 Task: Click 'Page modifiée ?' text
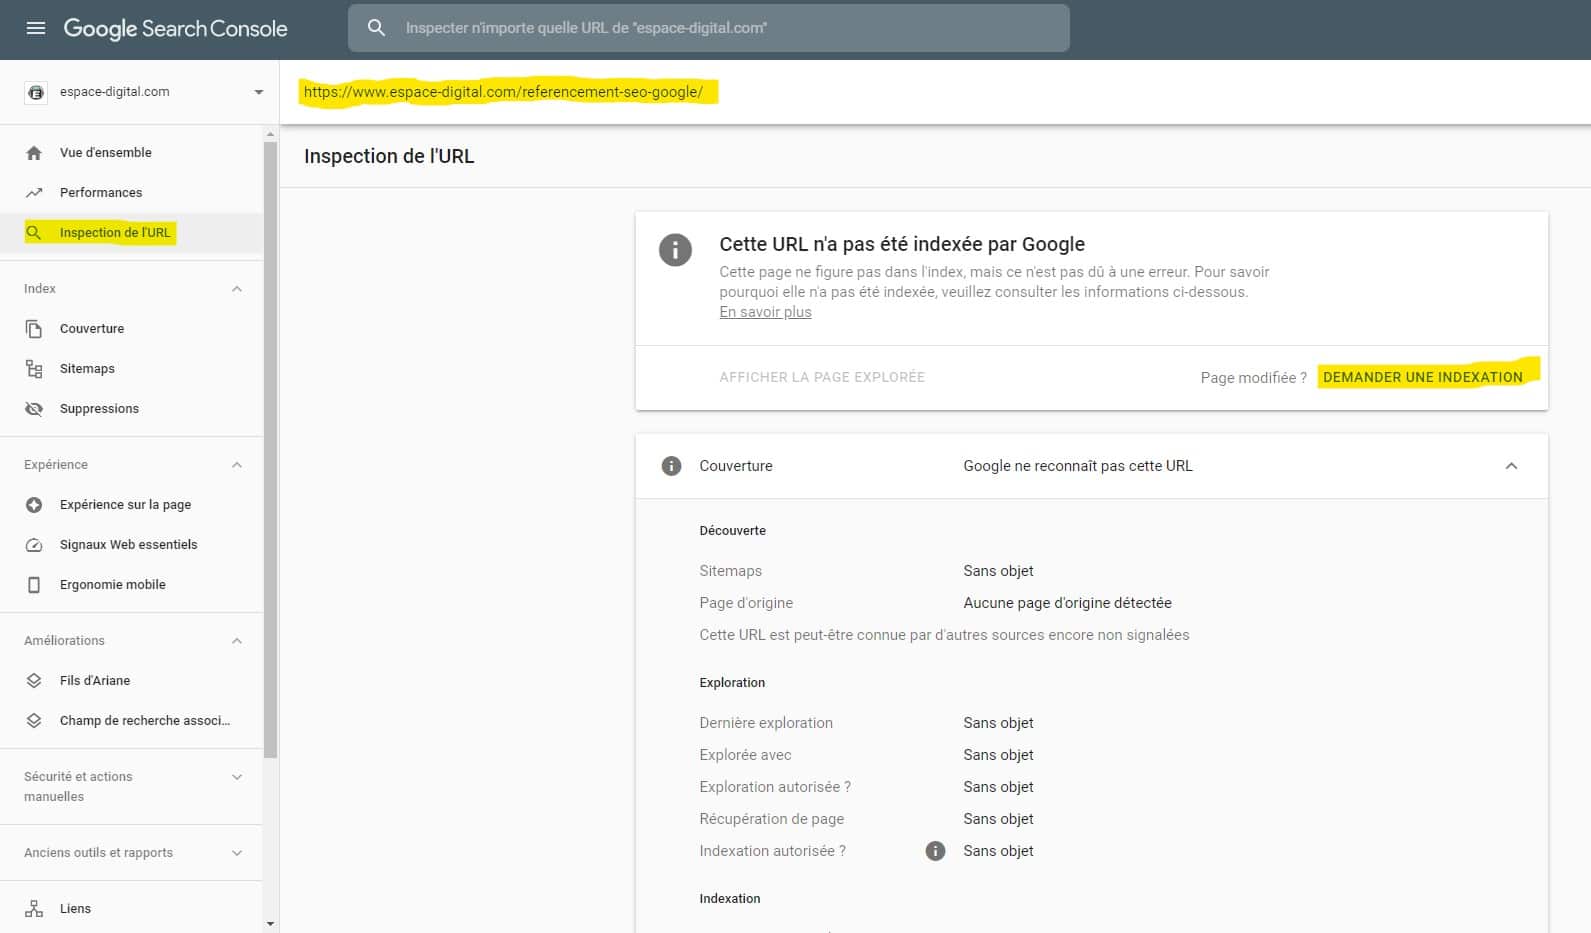[x=1253, y=377]
